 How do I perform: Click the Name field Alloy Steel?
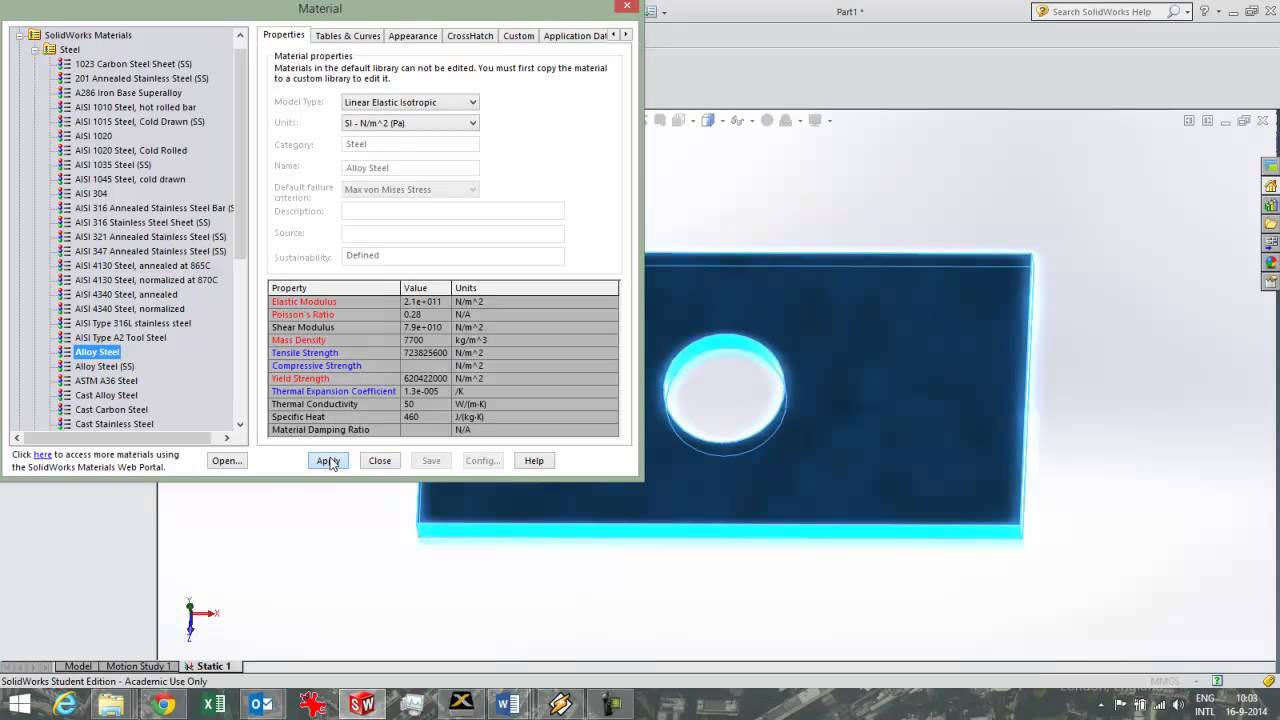410,168
